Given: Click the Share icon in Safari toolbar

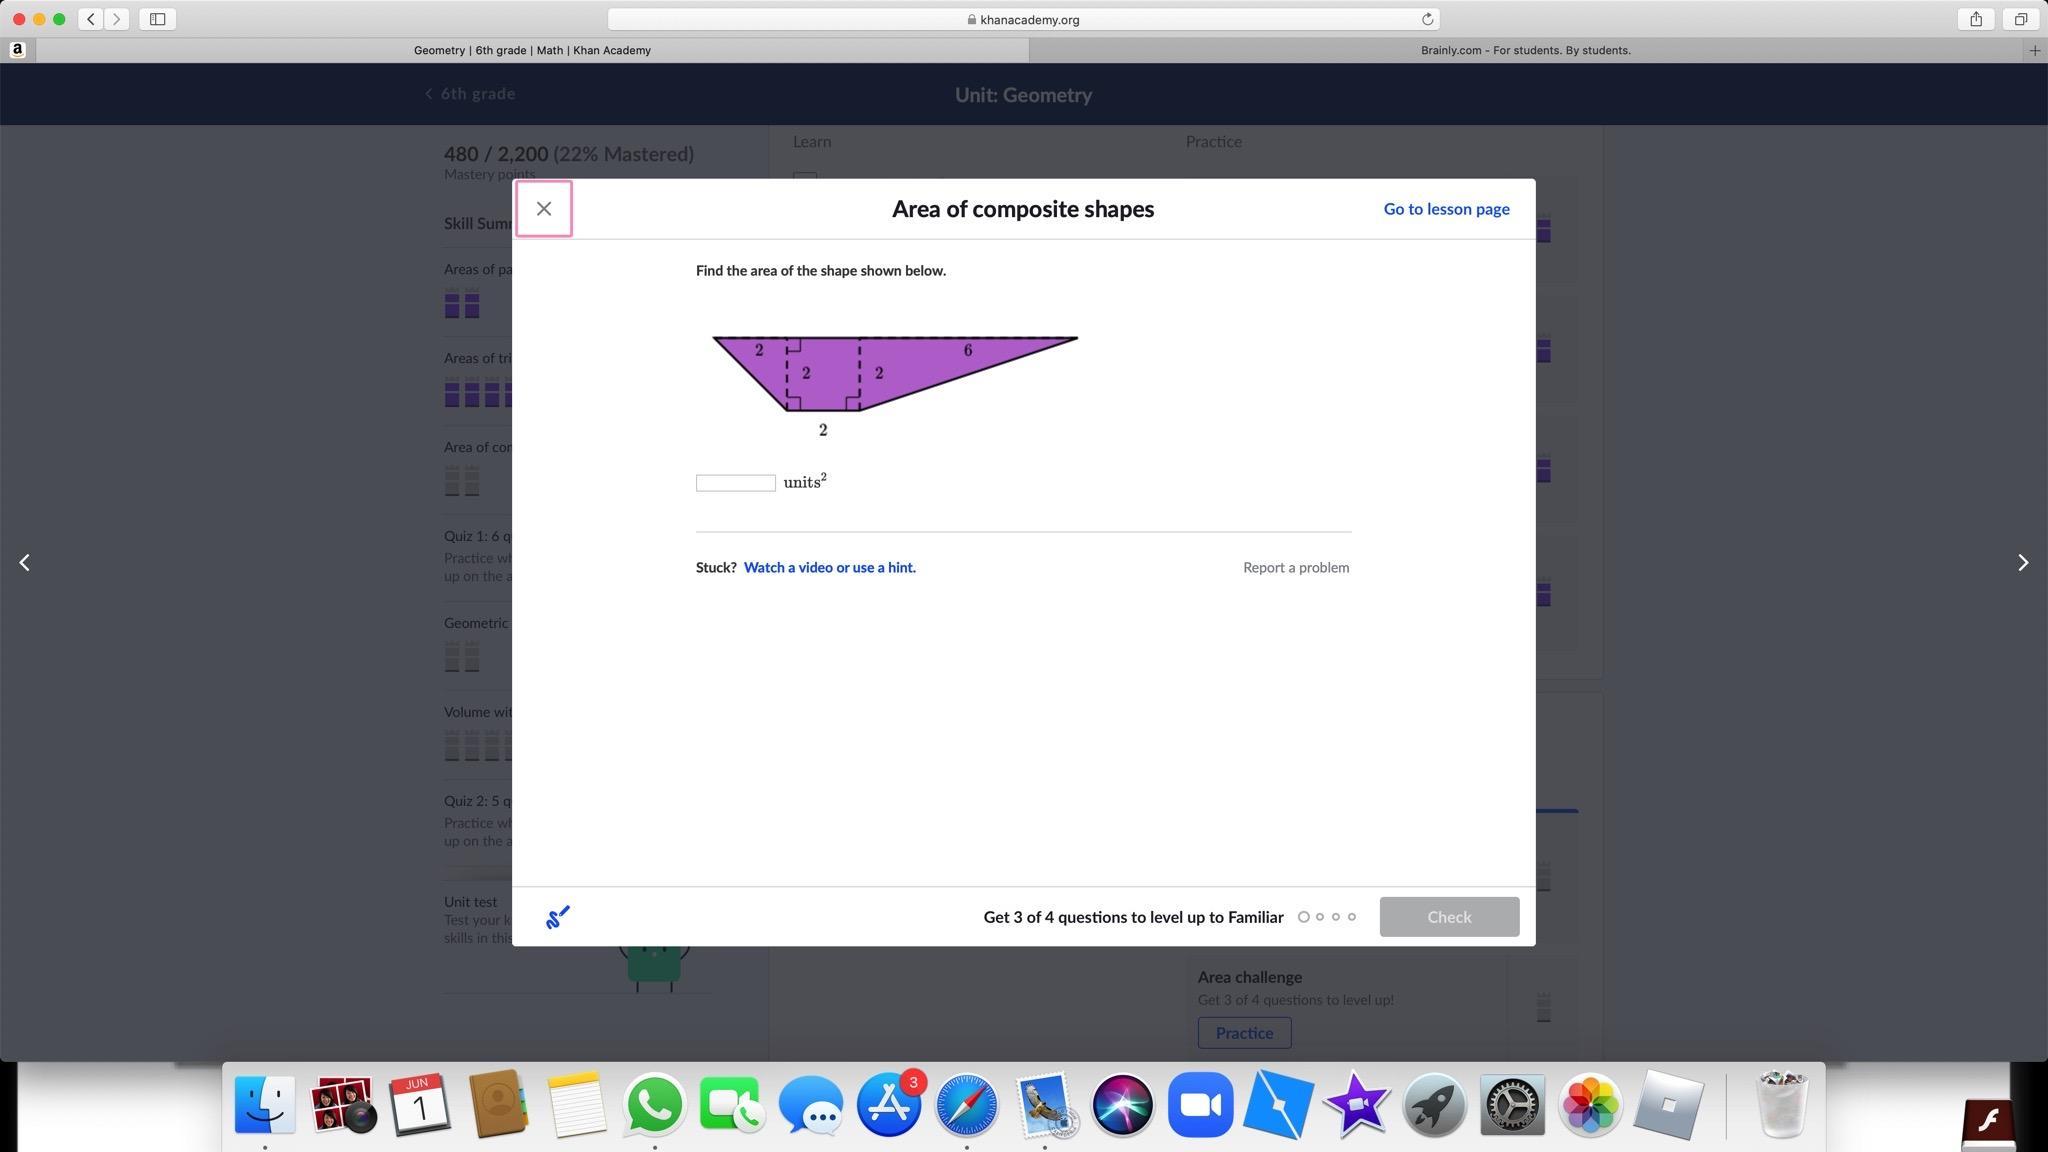Looking at the screenshot, I should click(x=1976, y=19).
